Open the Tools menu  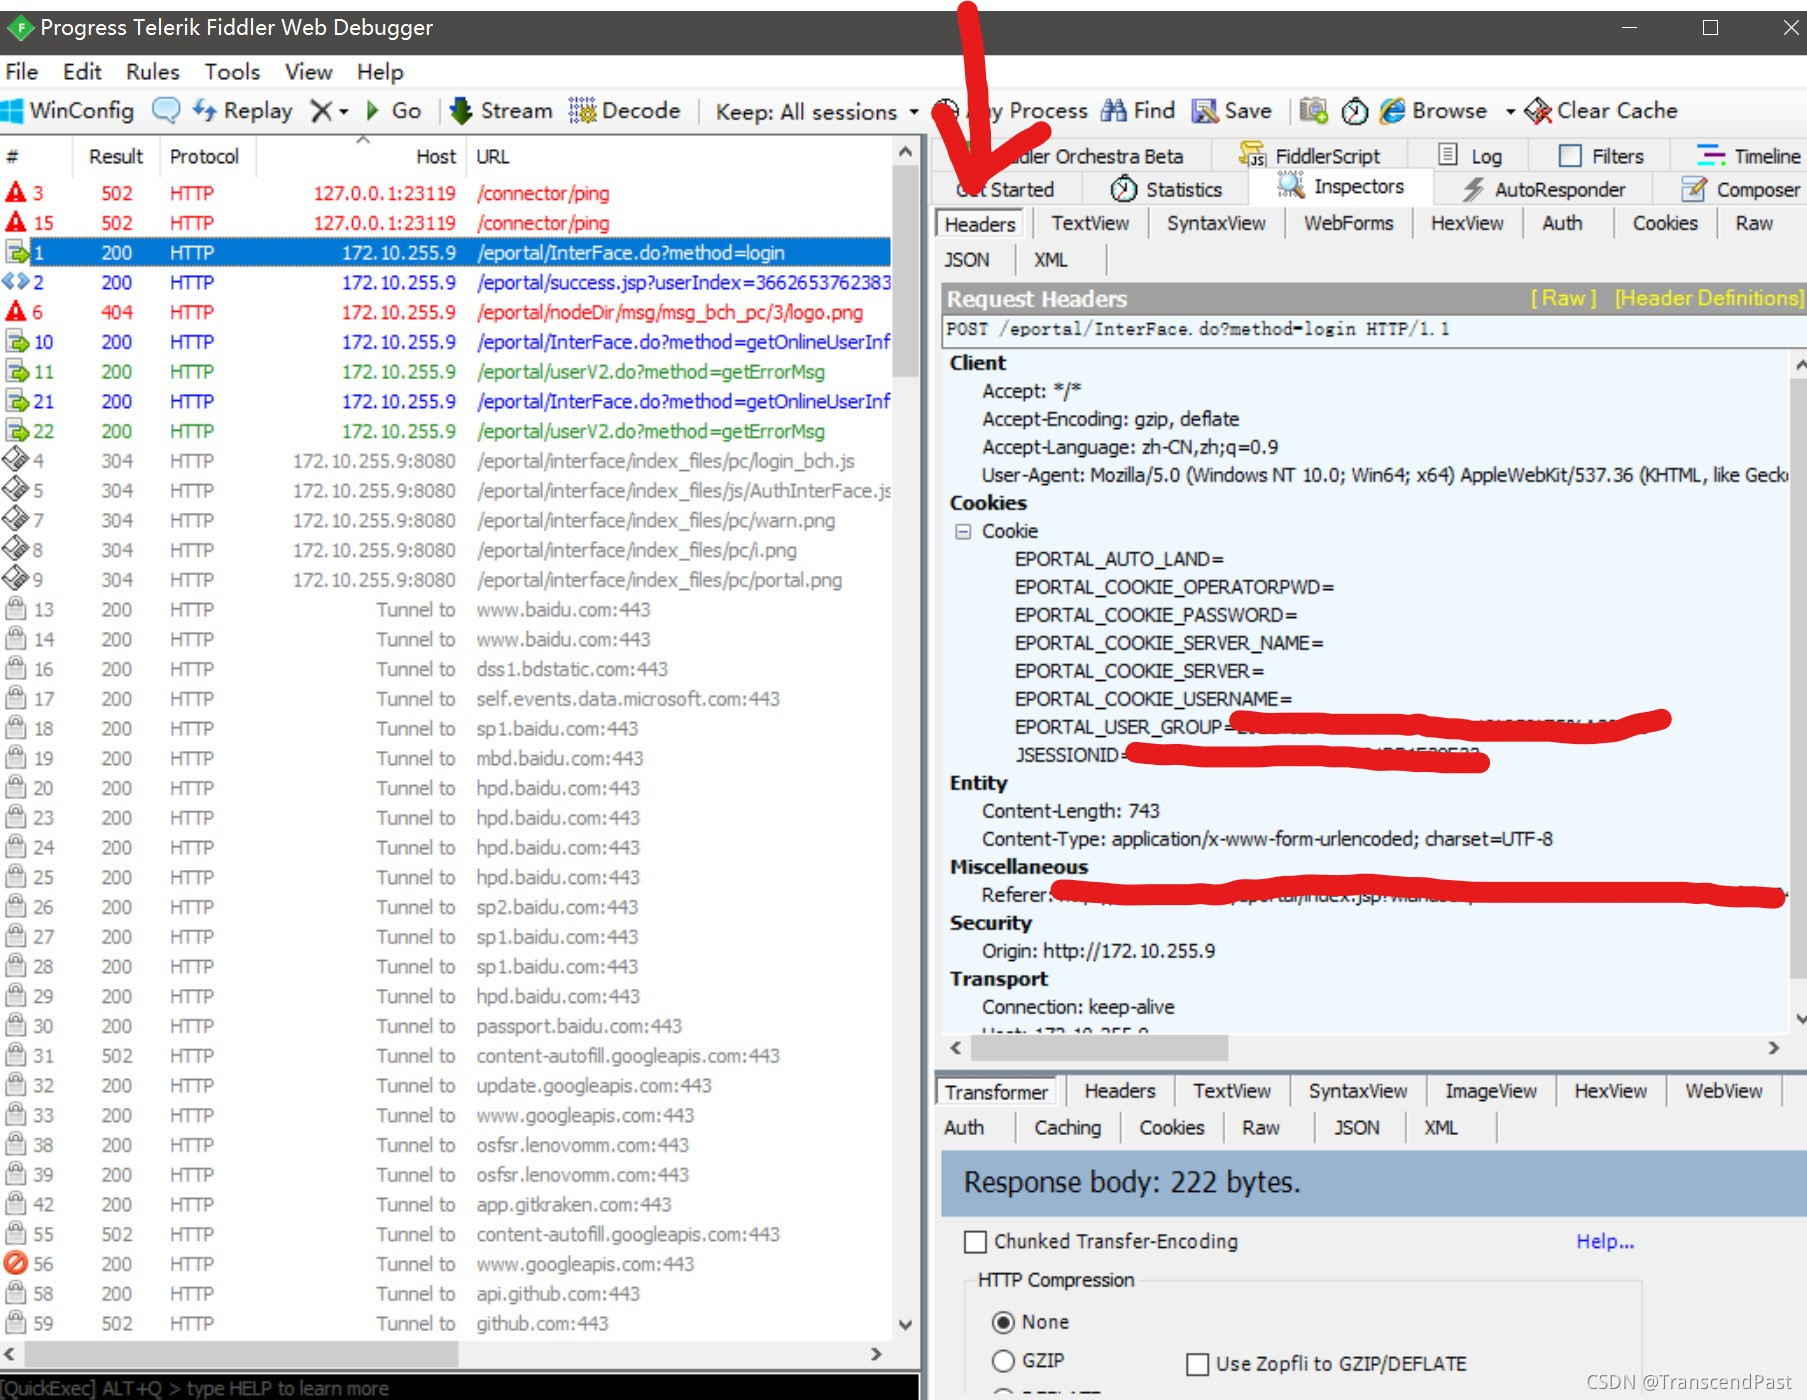click(x=232, y=72)
